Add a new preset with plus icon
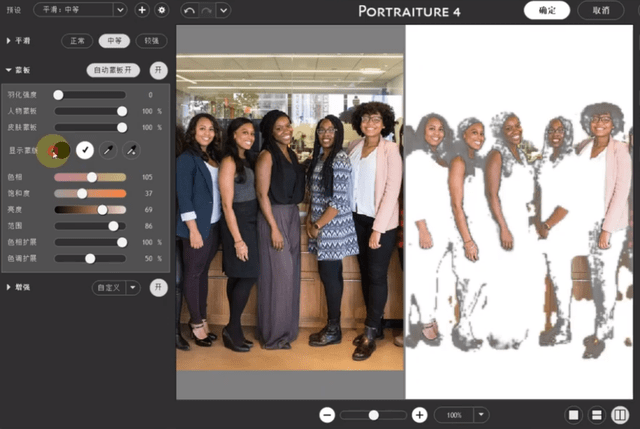Image resolution: width=640 pixels, height=429 pixels. [x=142, y=10]
